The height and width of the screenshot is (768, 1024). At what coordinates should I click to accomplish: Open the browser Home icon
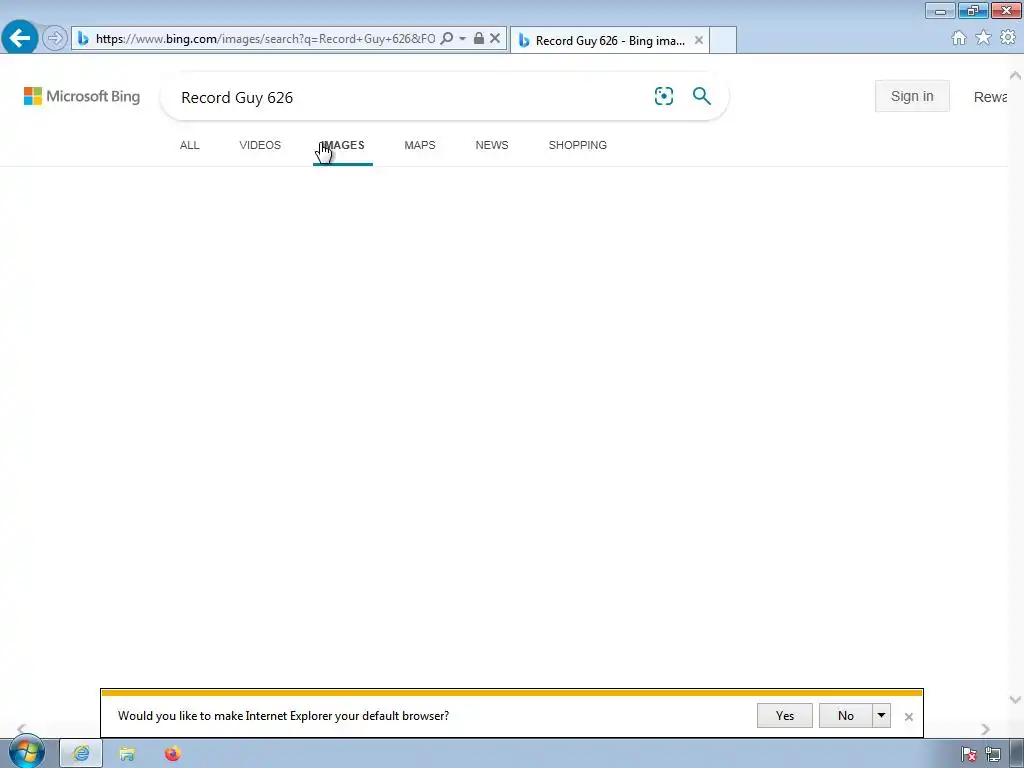click(959, 38)
